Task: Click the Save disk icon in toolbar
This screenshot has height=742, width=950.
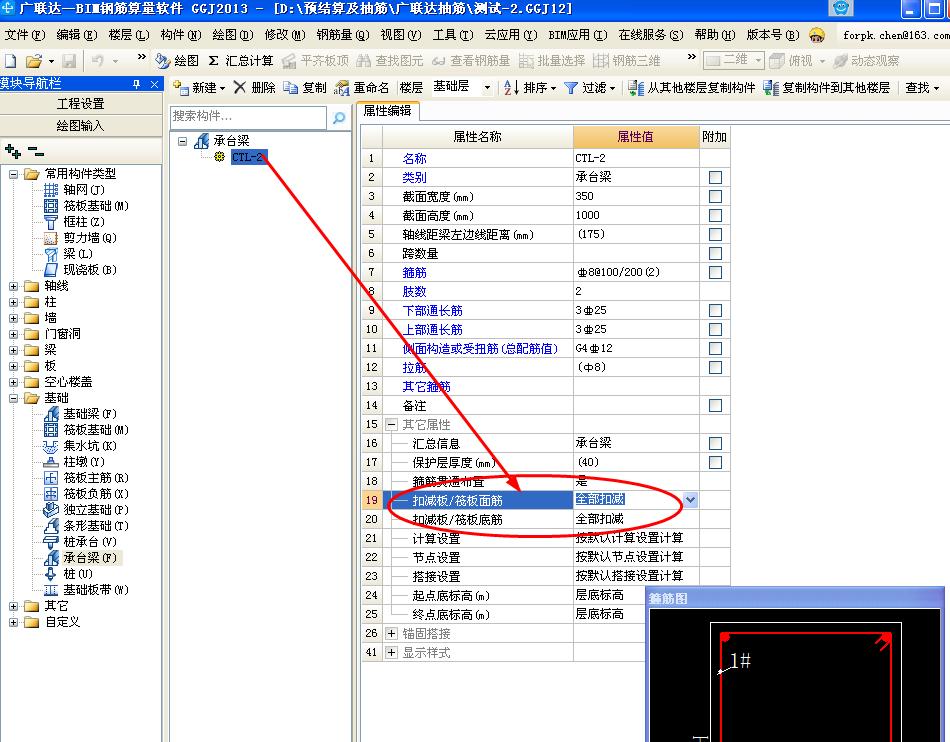Action: coord(69,61)
